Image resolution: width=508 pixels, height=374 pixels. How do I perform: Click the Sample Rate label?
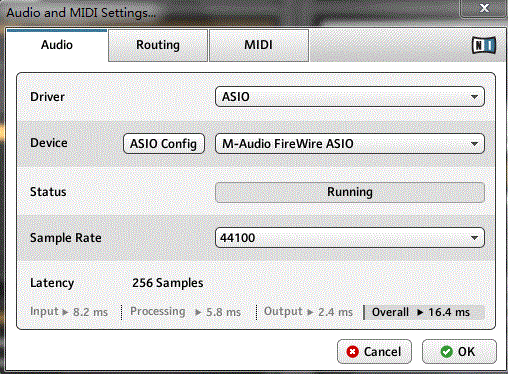click(66, 238)
